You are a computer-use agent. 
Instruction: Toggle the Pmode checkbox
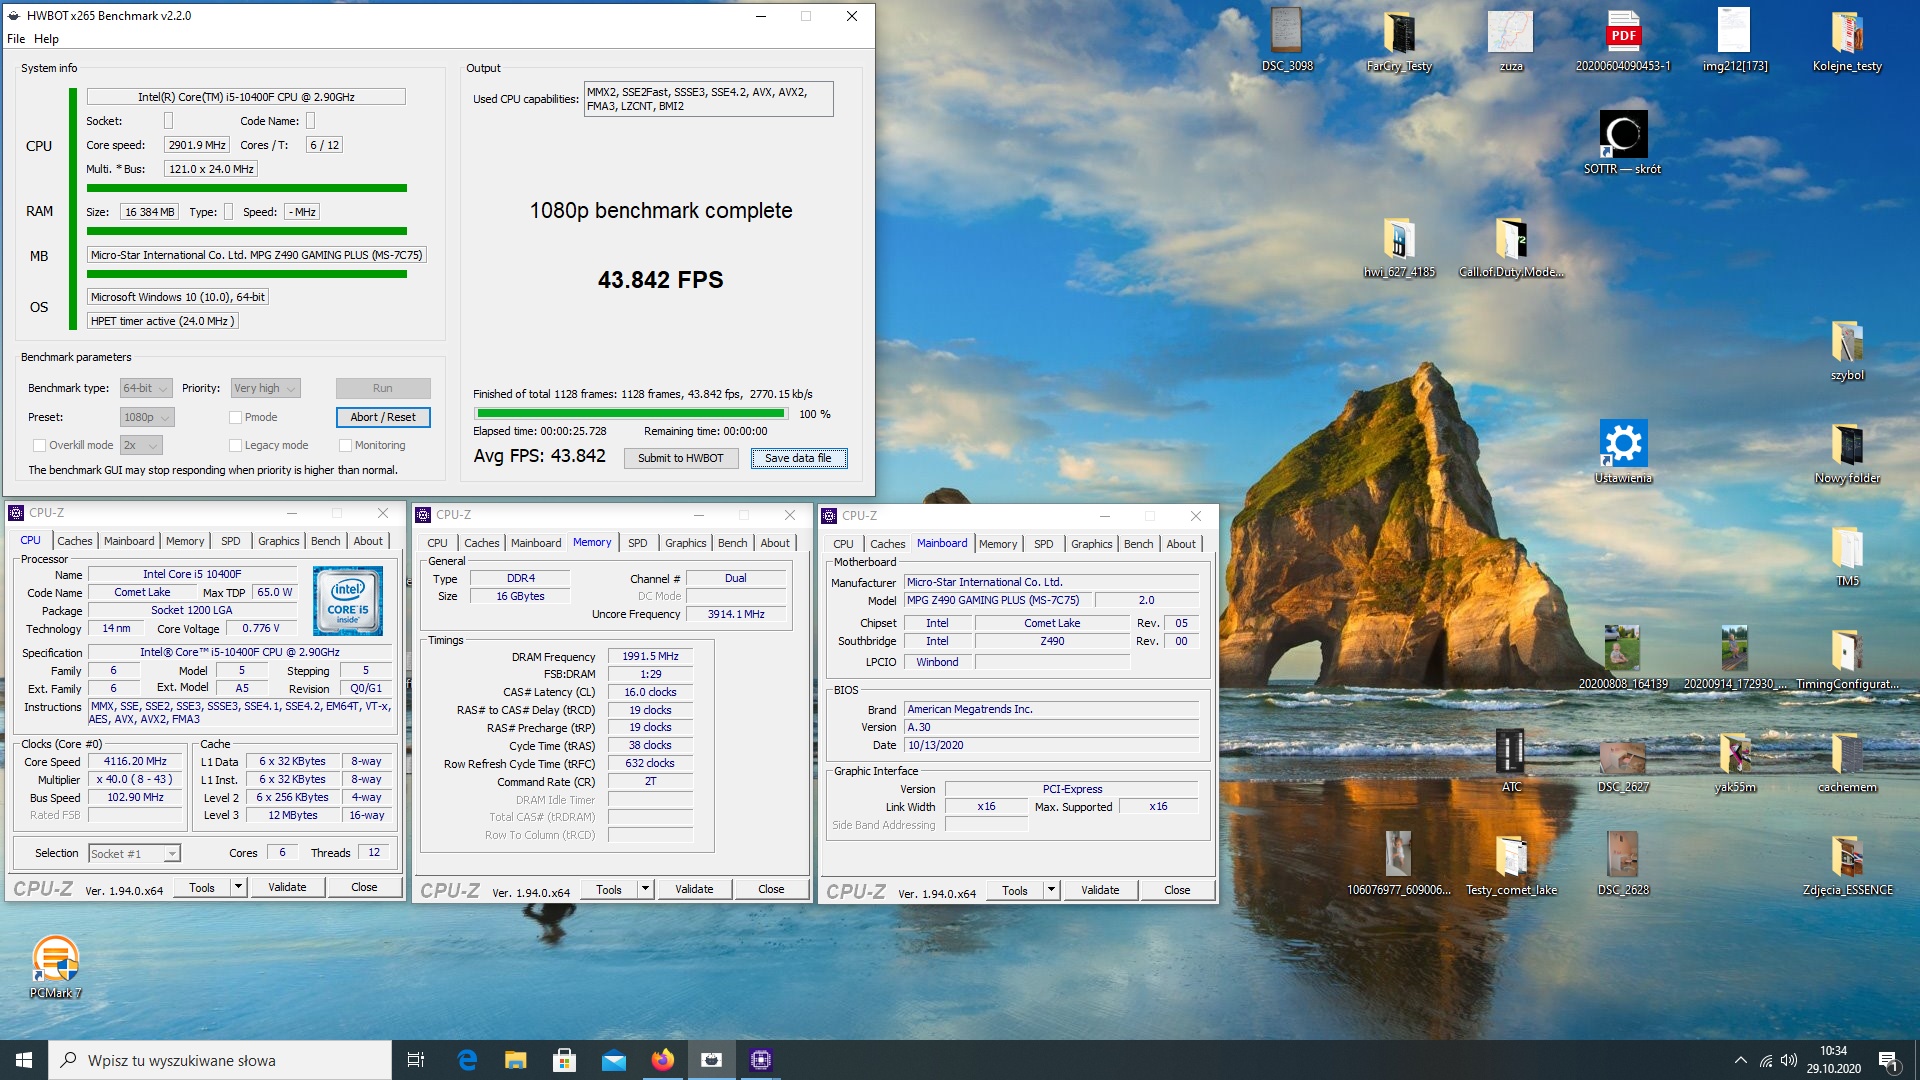[x=235, y=417]
